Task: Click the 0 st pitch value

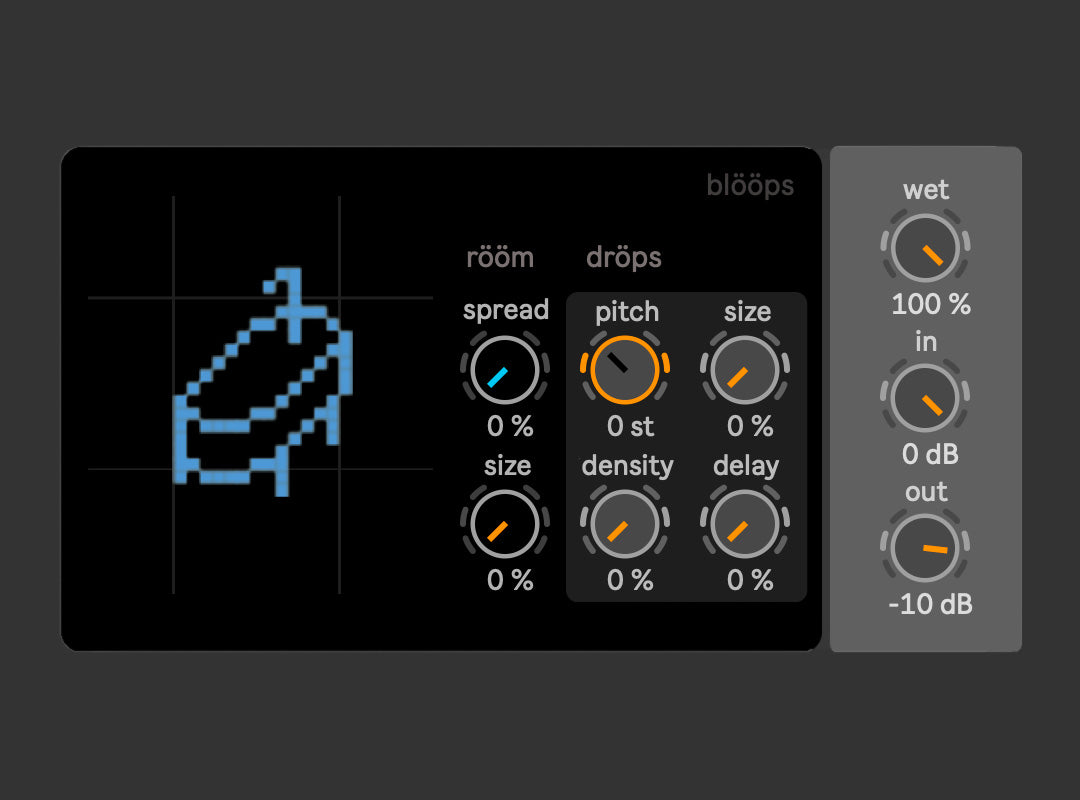Action: [x=630, y=427]
